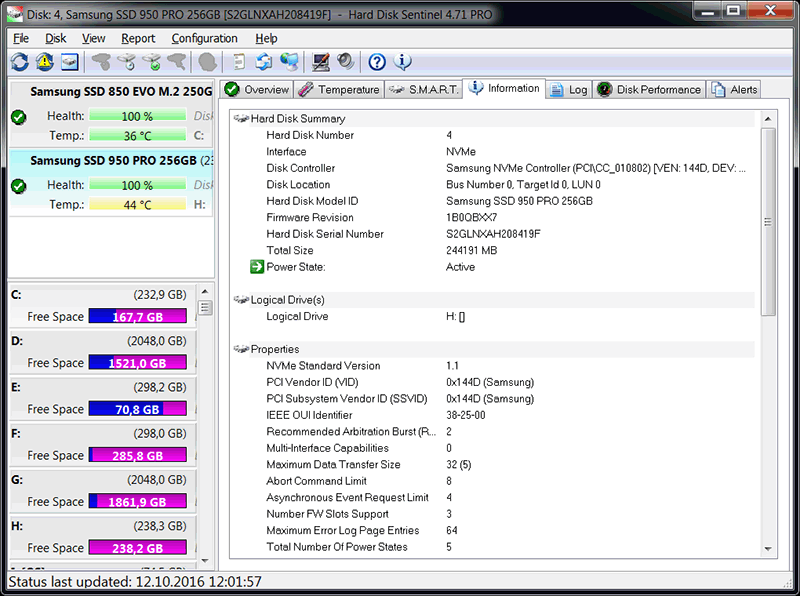
Task: Click the blue hard disk panel toolbar icon
Action: (70, 62)
